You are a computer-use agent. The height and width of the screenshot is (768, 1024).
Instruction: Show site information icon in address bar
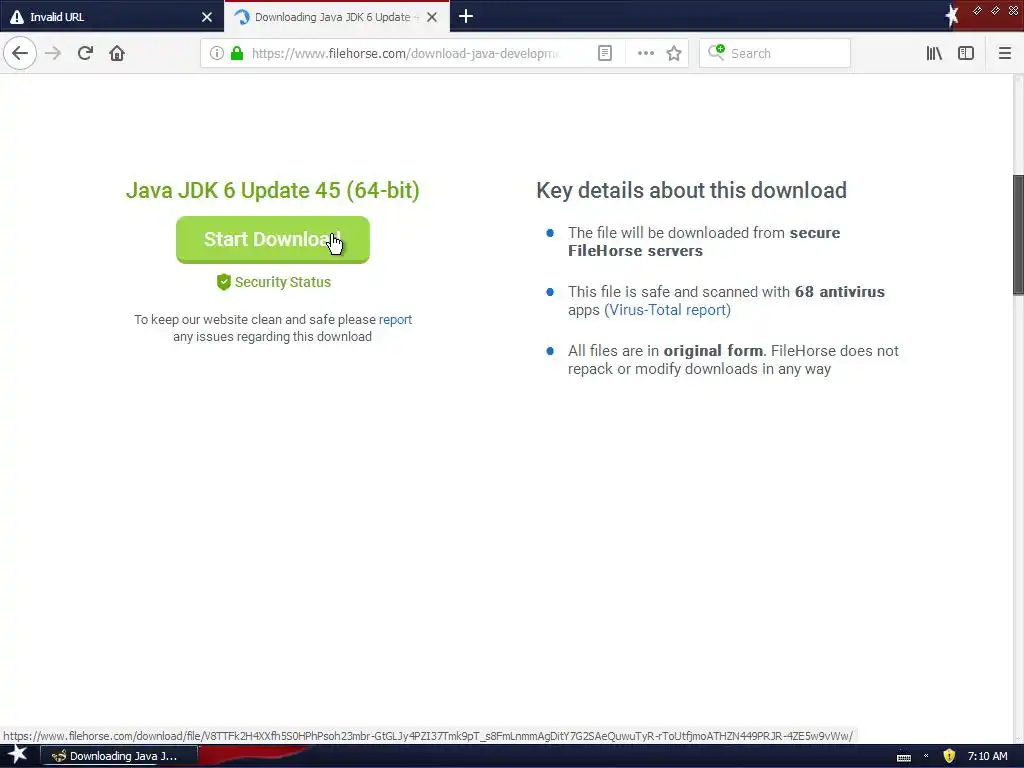(217, 54)
